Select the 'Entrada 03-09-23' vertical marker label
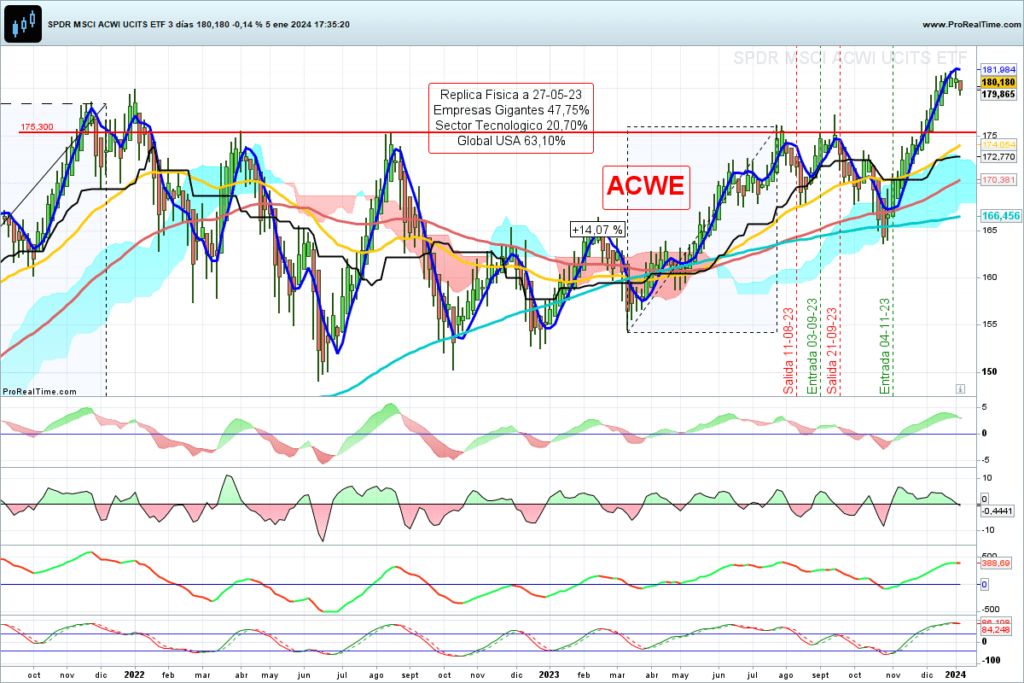 812,346
